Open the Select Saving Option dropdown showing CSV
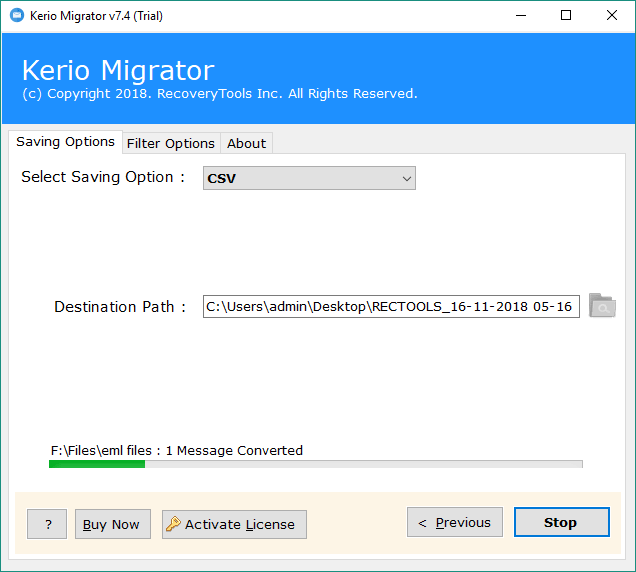The width and height of the screenshot is (636, 572). [x=309, y=178]
